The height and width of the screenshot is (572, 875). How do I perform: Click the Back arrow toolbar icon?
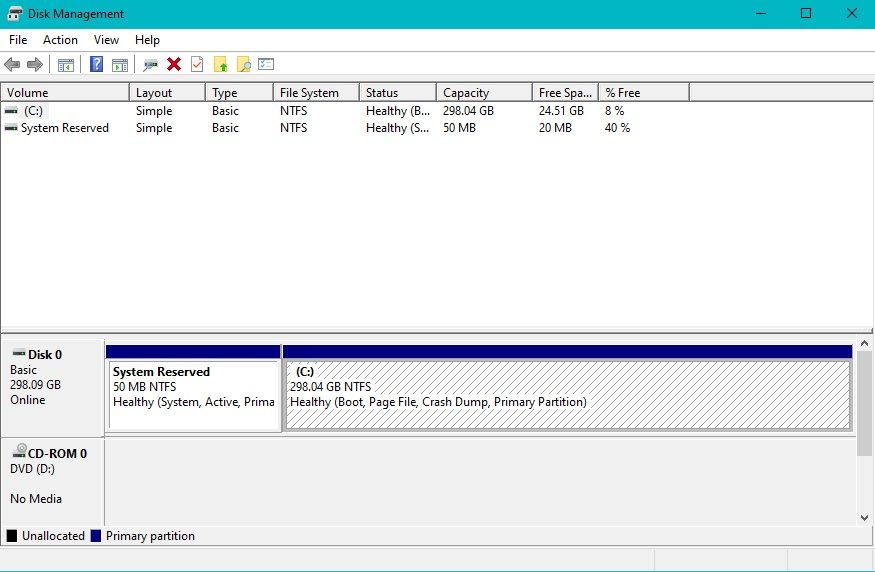[x=12, y=64]
